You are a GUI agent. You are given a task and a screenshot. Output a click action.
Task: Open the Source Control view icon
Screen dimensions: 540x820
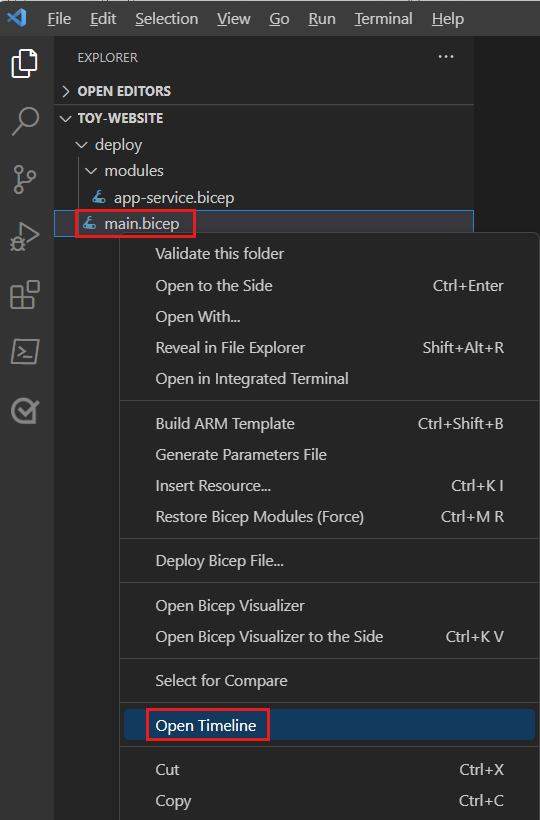pos(25,179)
